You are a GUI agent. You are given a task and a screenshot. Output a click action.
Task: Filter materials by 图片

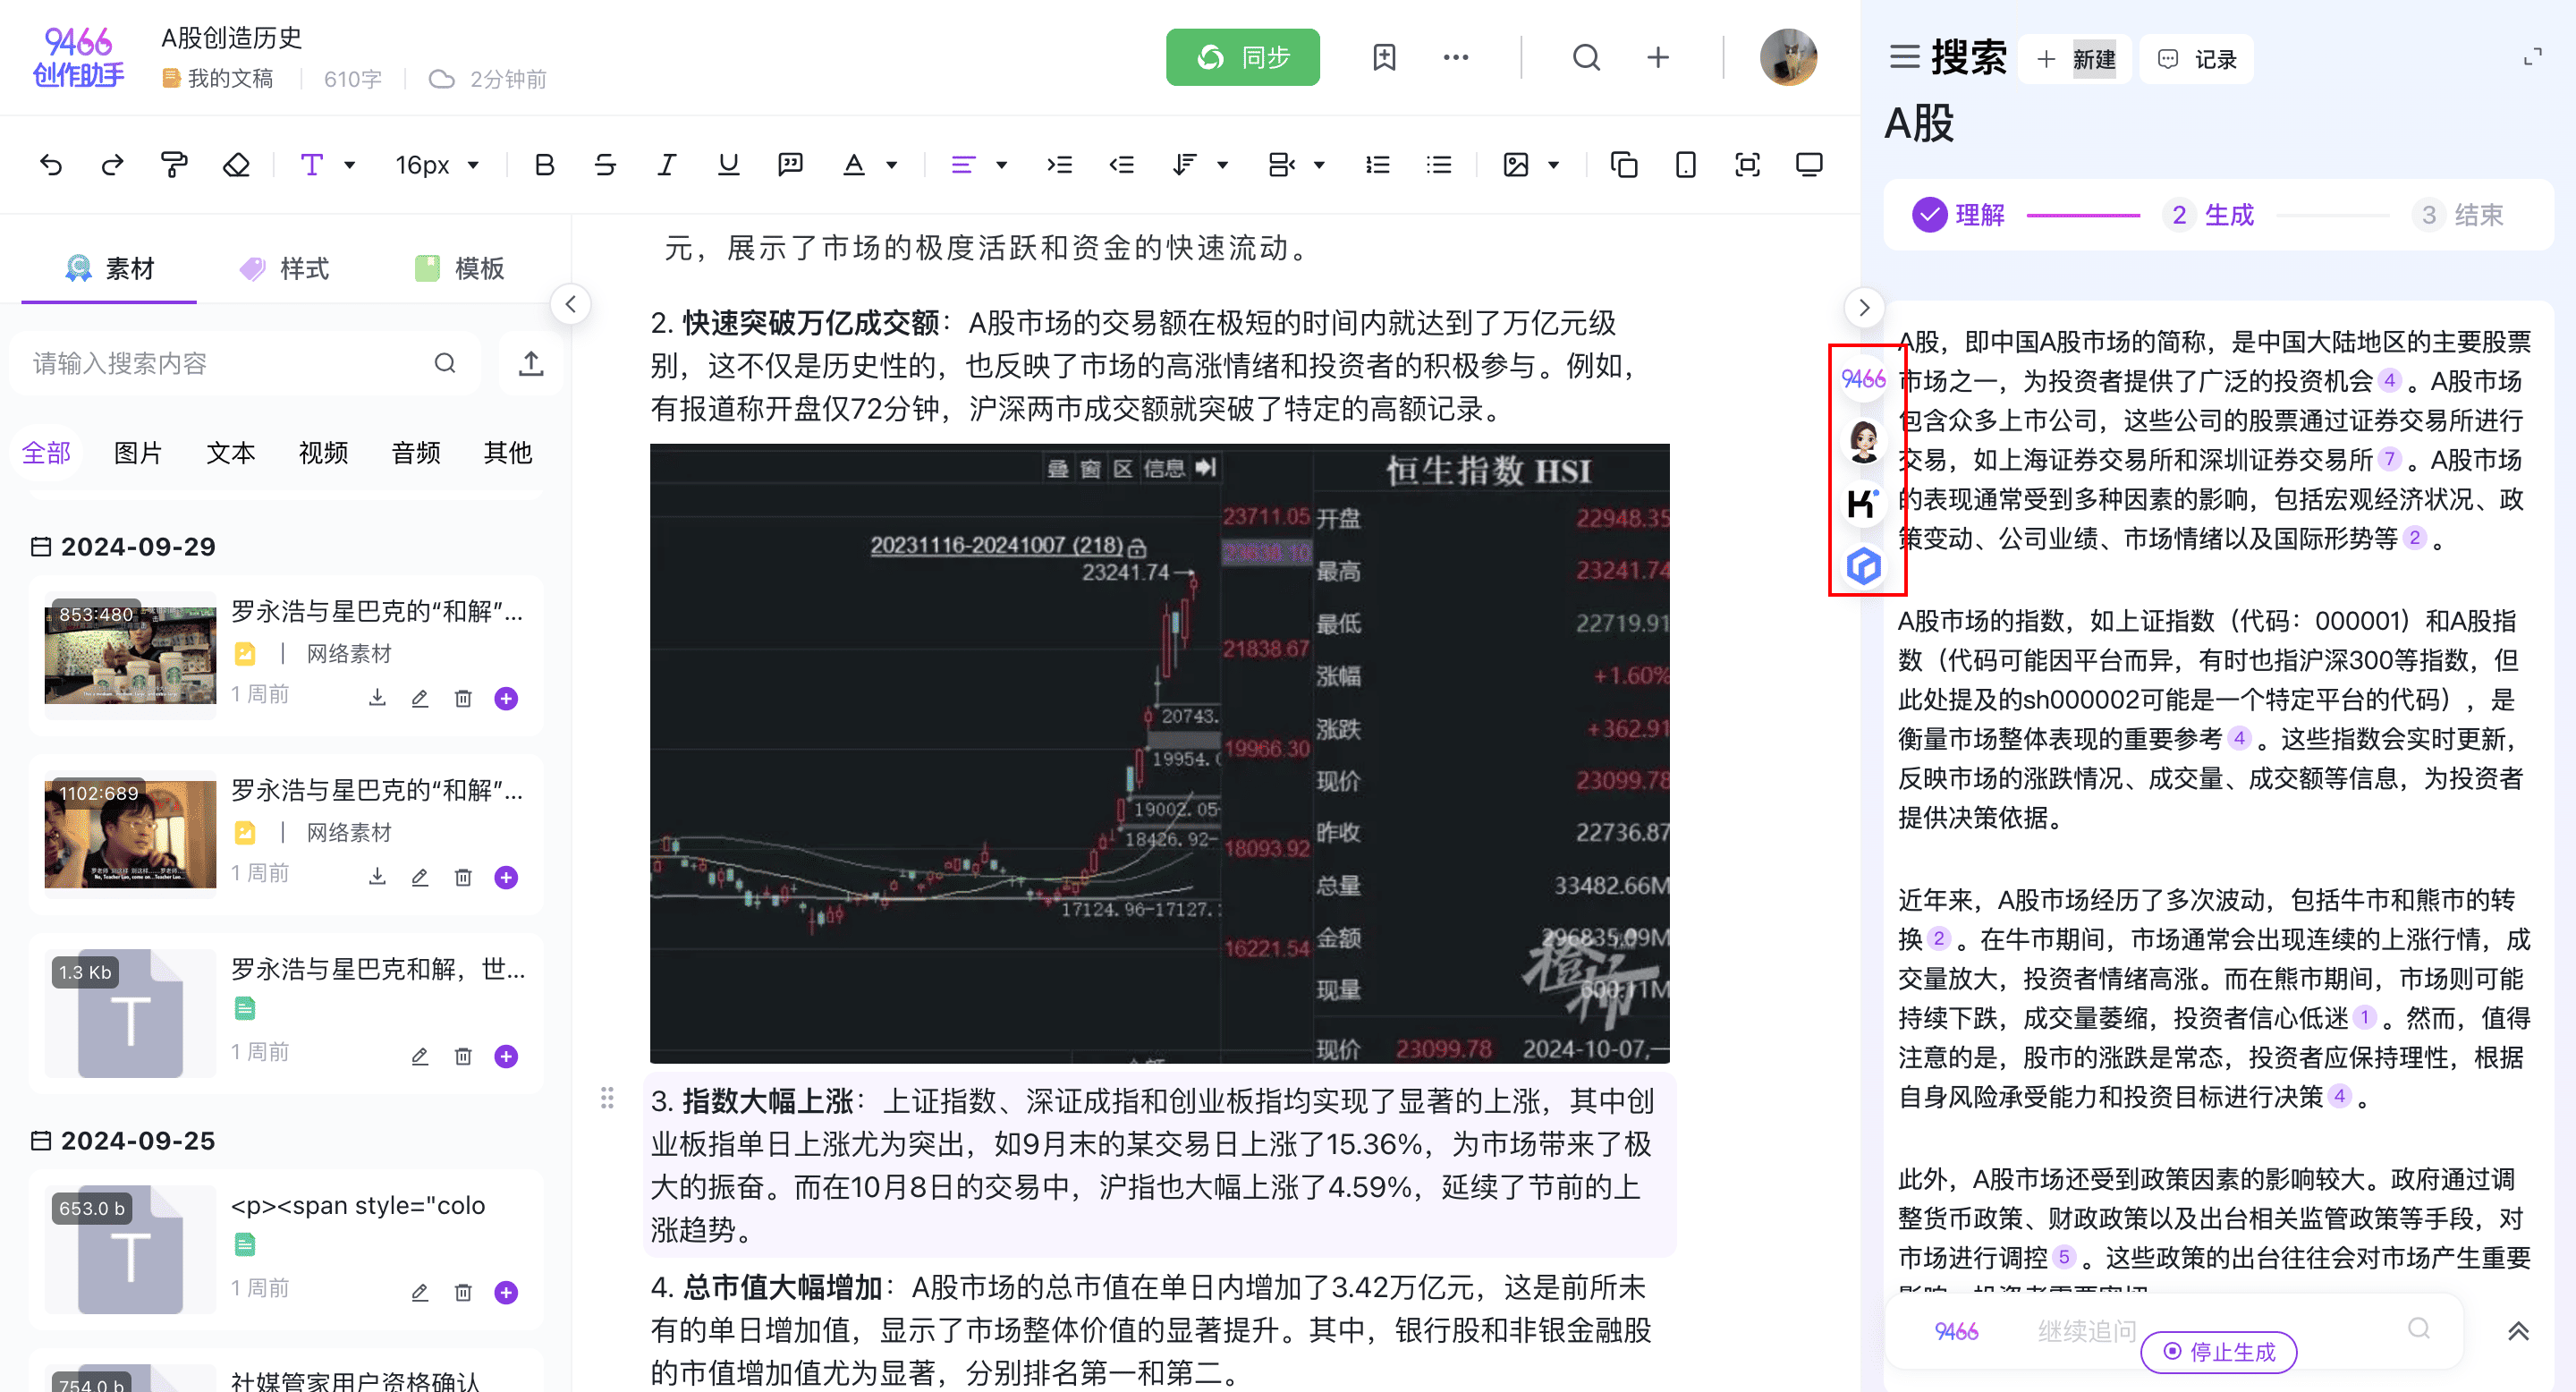tap(138, 453)
